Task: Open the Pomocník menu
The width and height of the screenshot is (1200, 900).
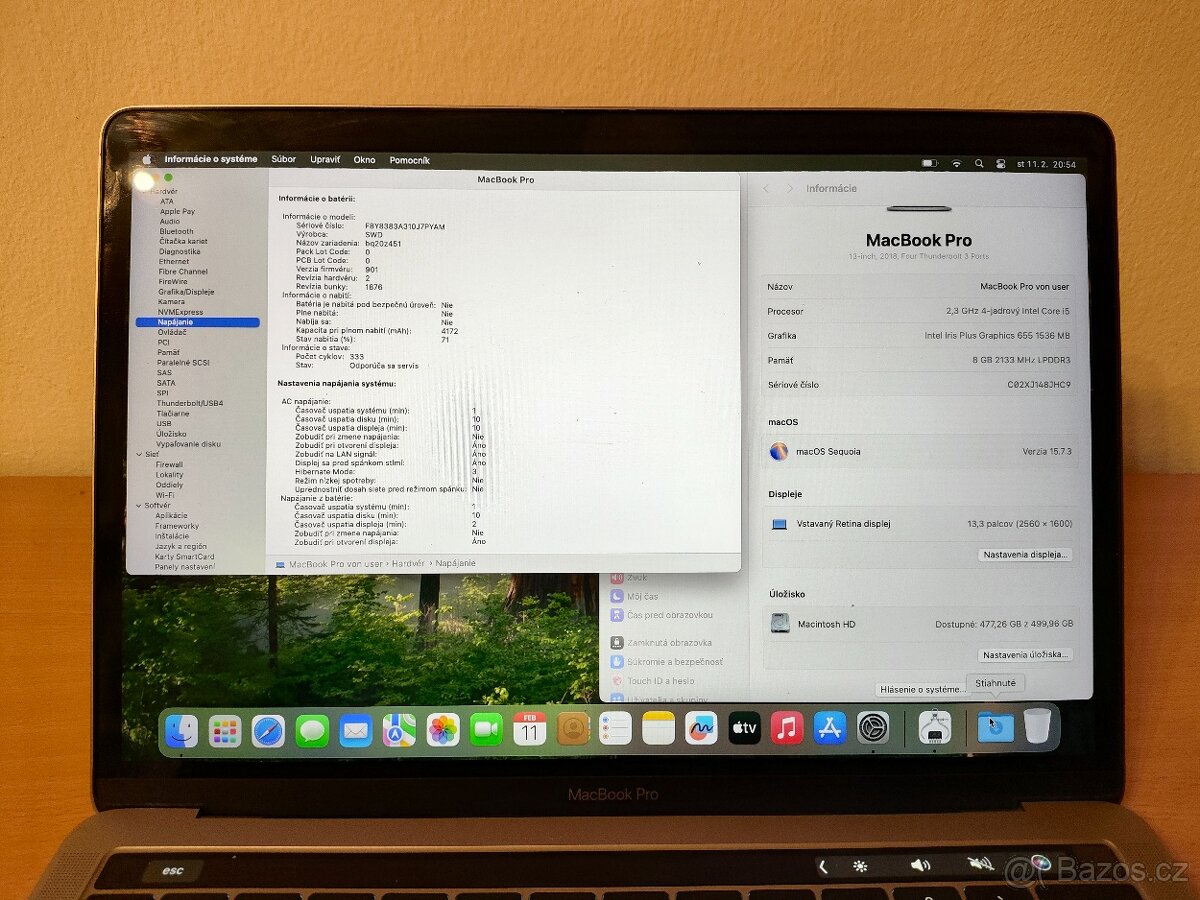Action: pos(410,160)
